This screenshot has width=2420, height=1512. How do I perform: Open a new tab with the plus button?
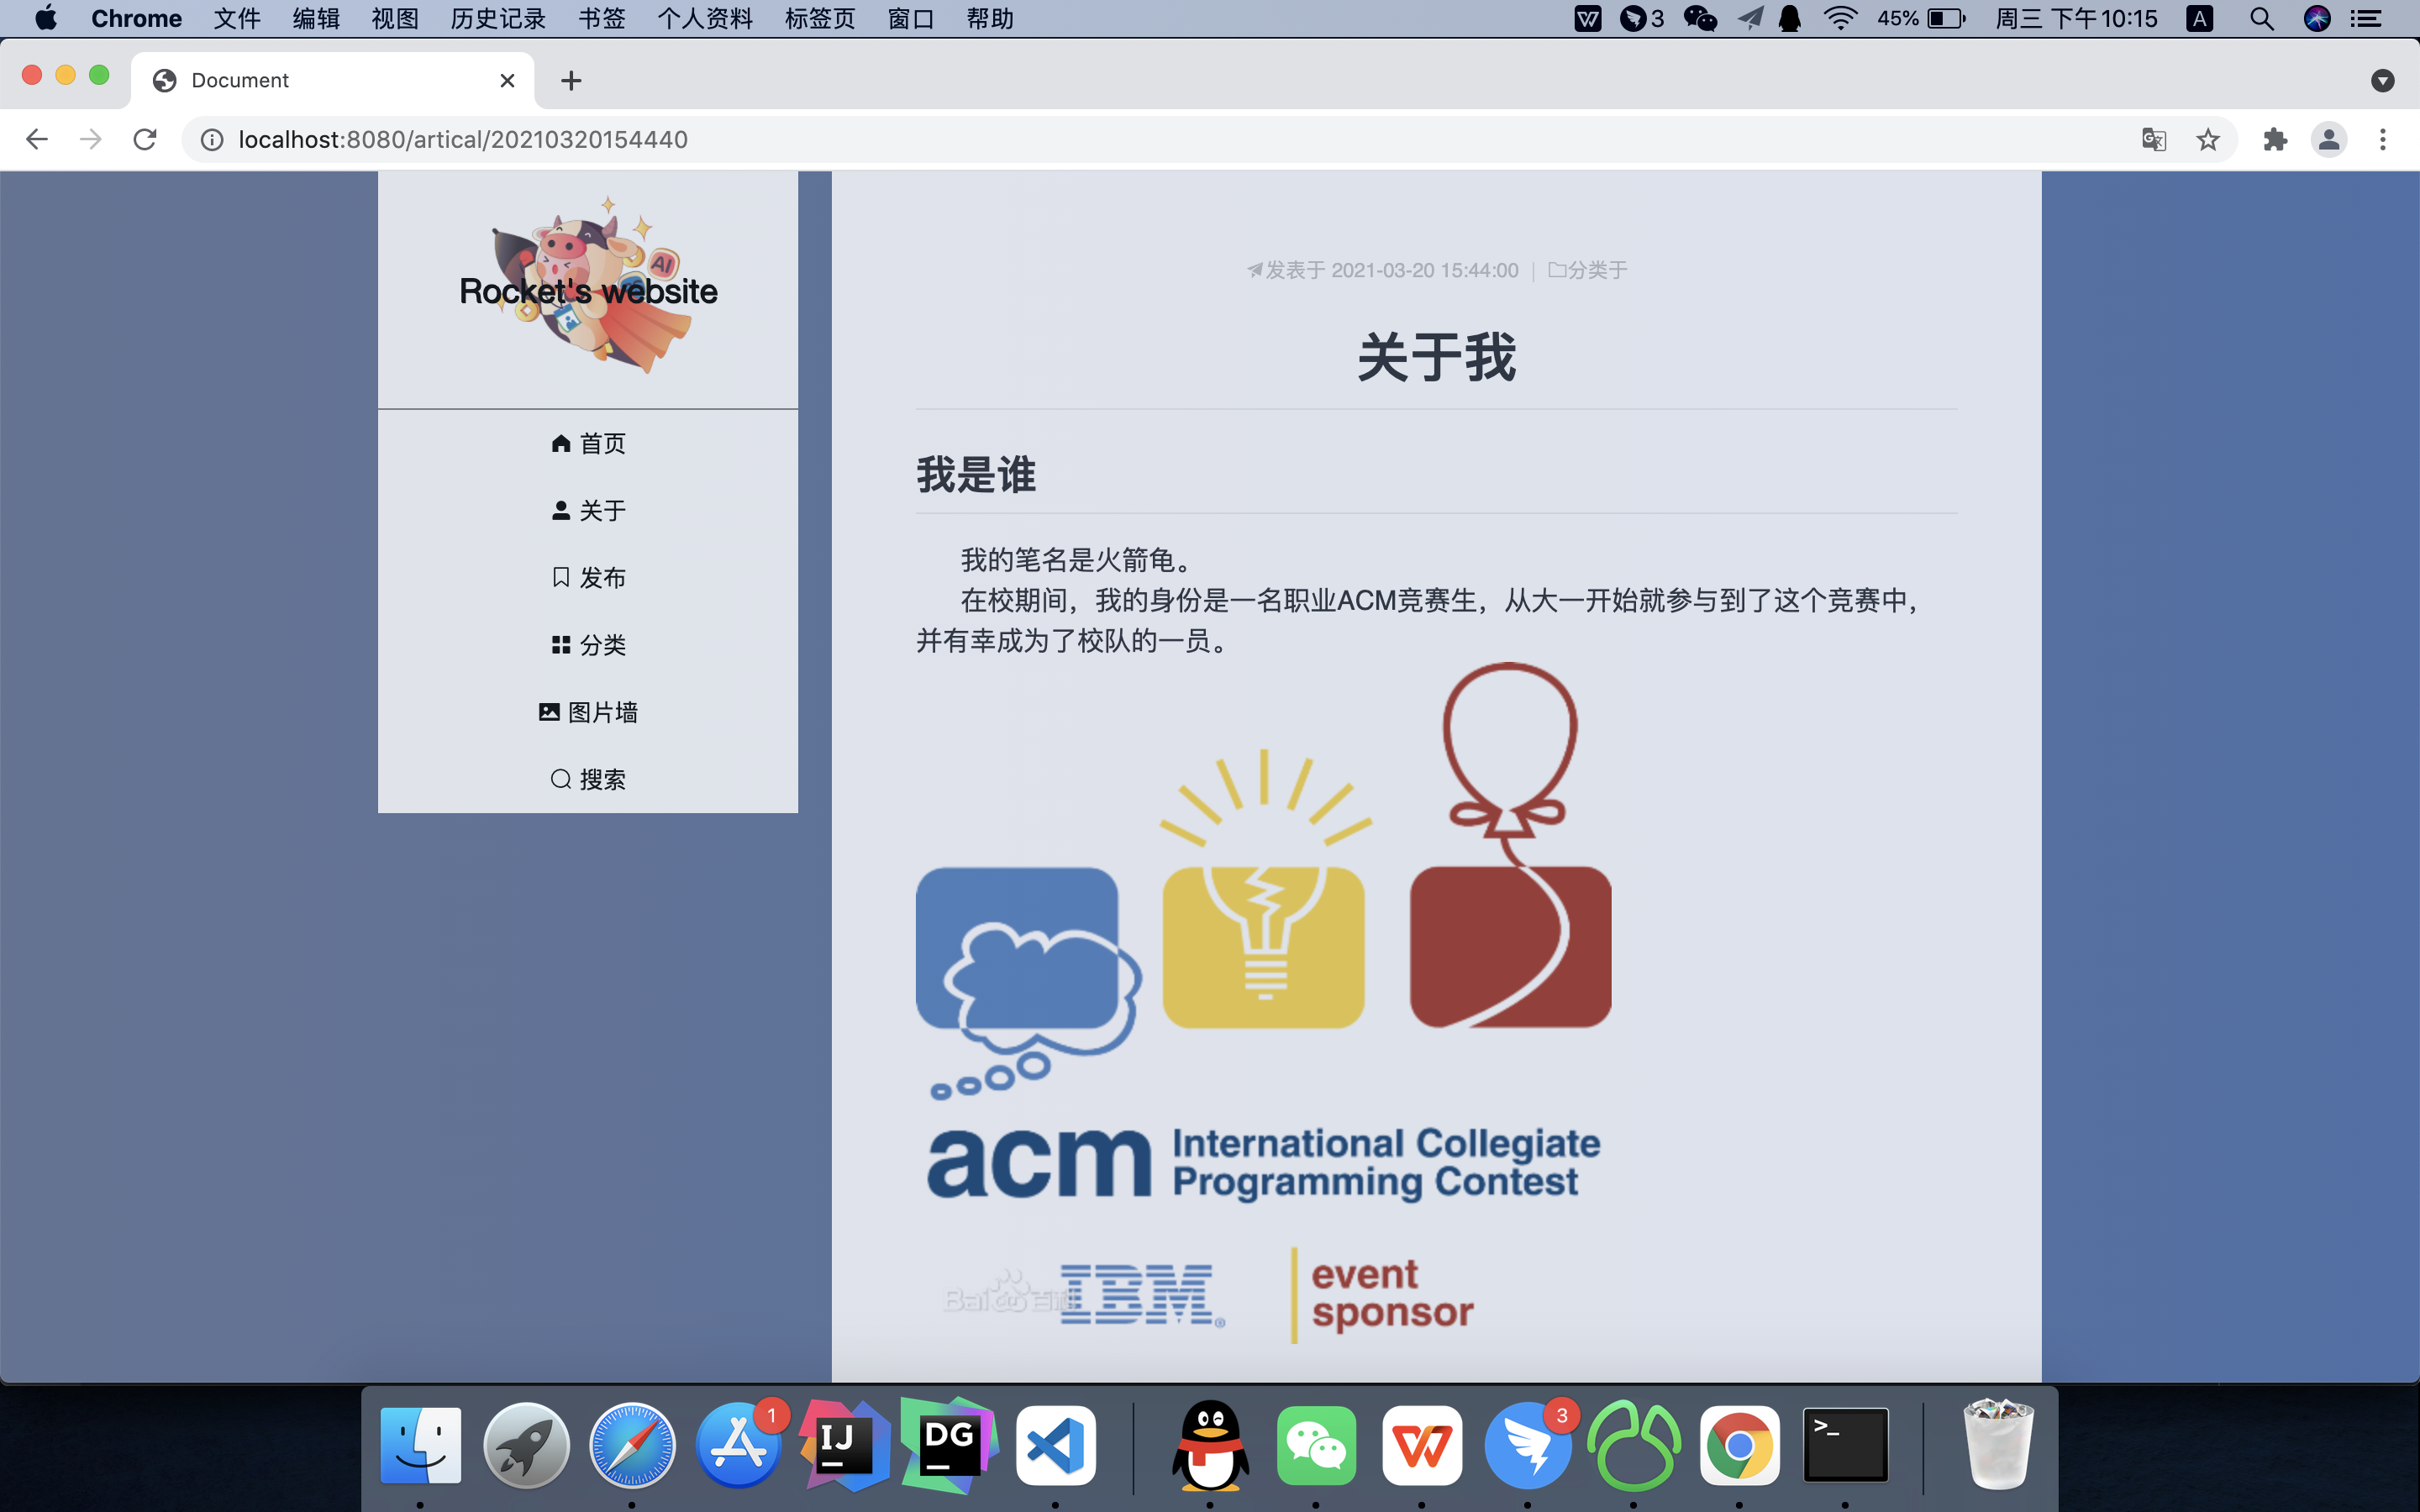coord(570,80)
